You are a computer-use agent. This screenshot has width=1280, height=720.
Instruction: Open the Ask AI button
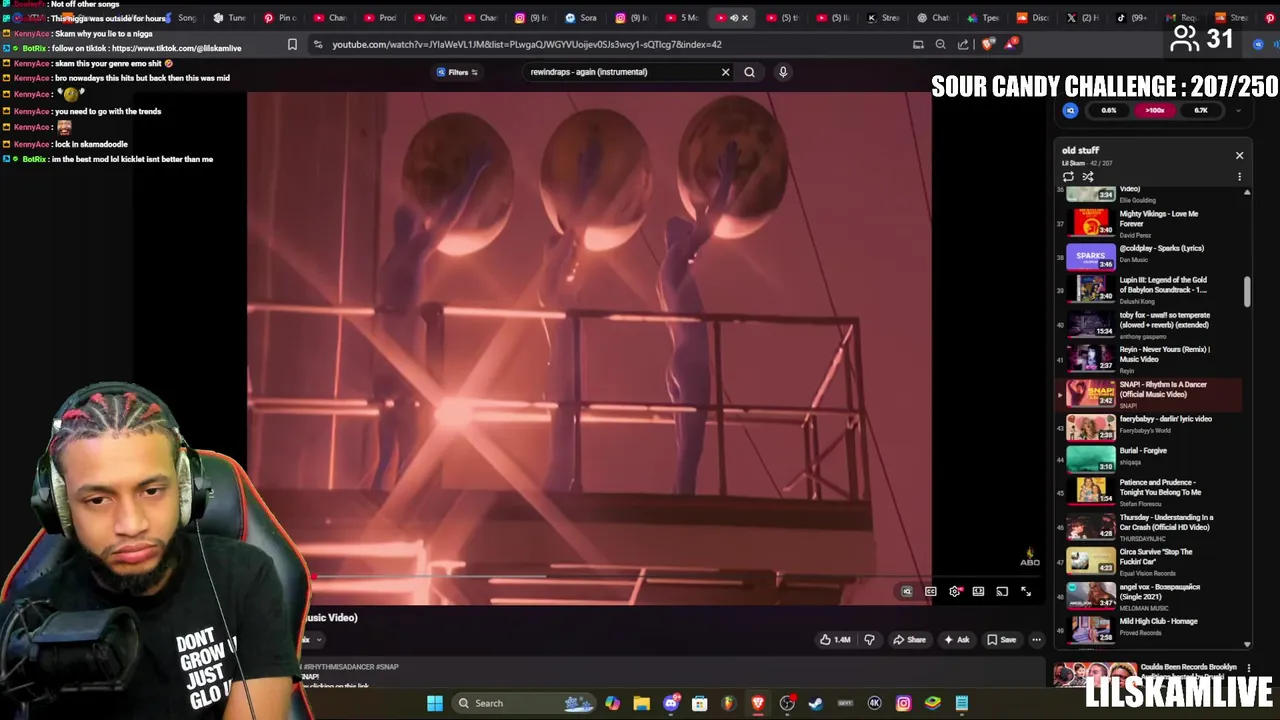click(956, 640)
